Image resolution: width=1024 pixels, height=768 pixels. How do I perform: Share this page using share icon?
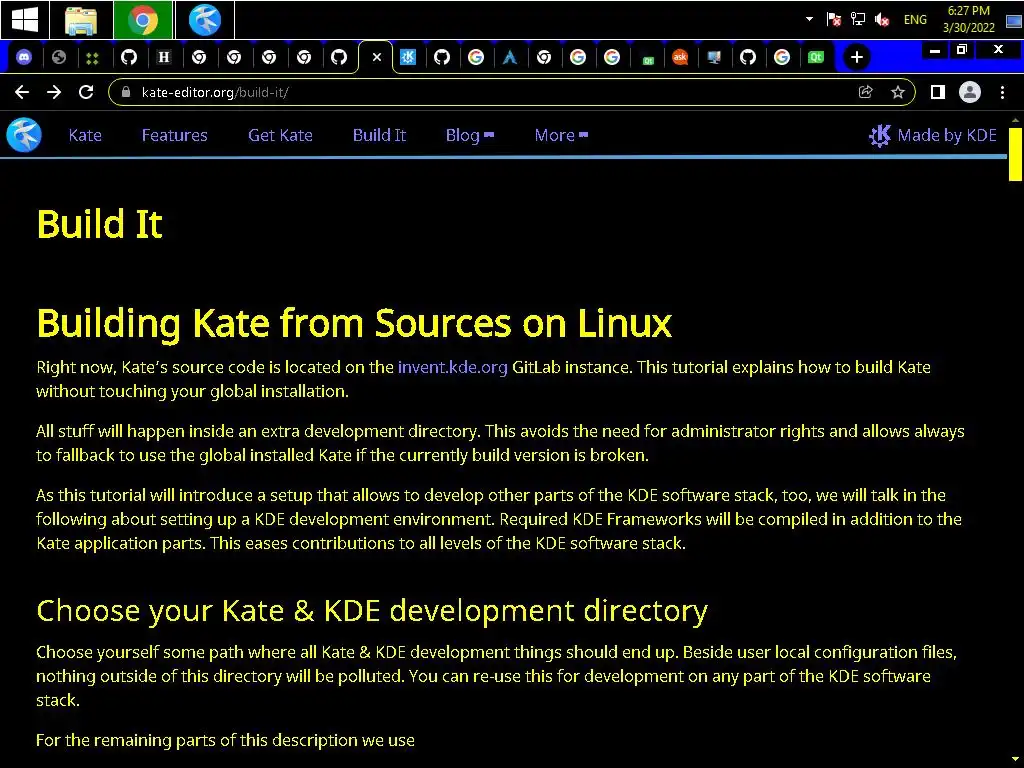tap(865, 92)
